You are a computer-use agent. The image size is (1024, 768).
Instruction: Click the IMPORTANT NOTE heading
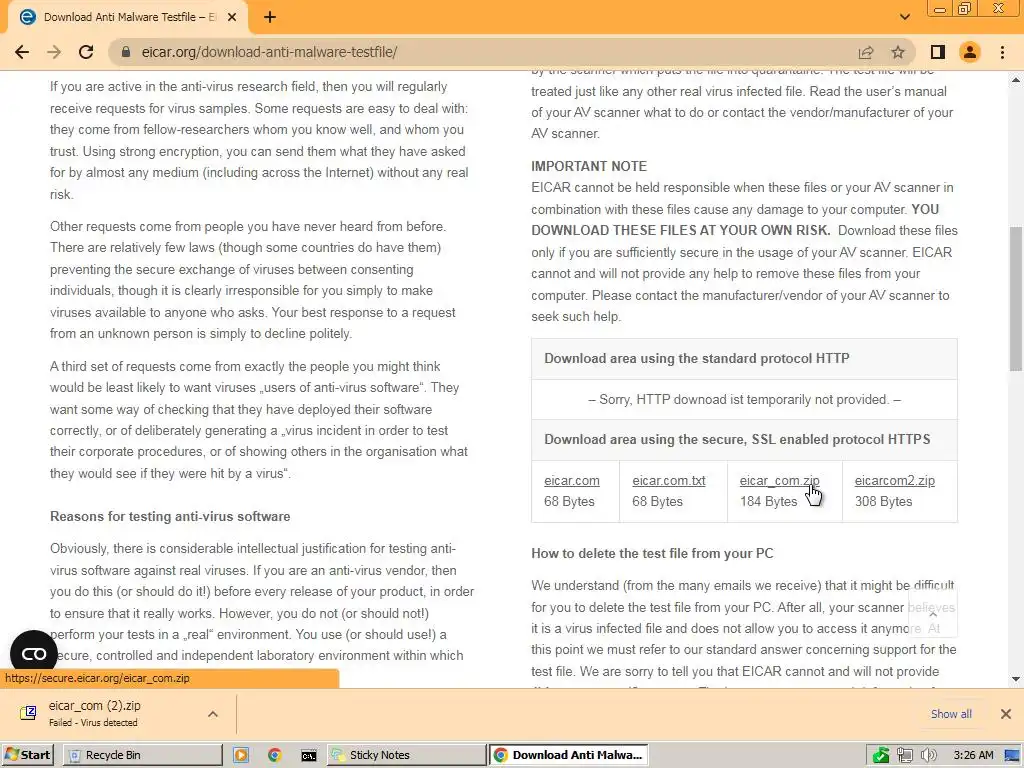tap(588, 166)
